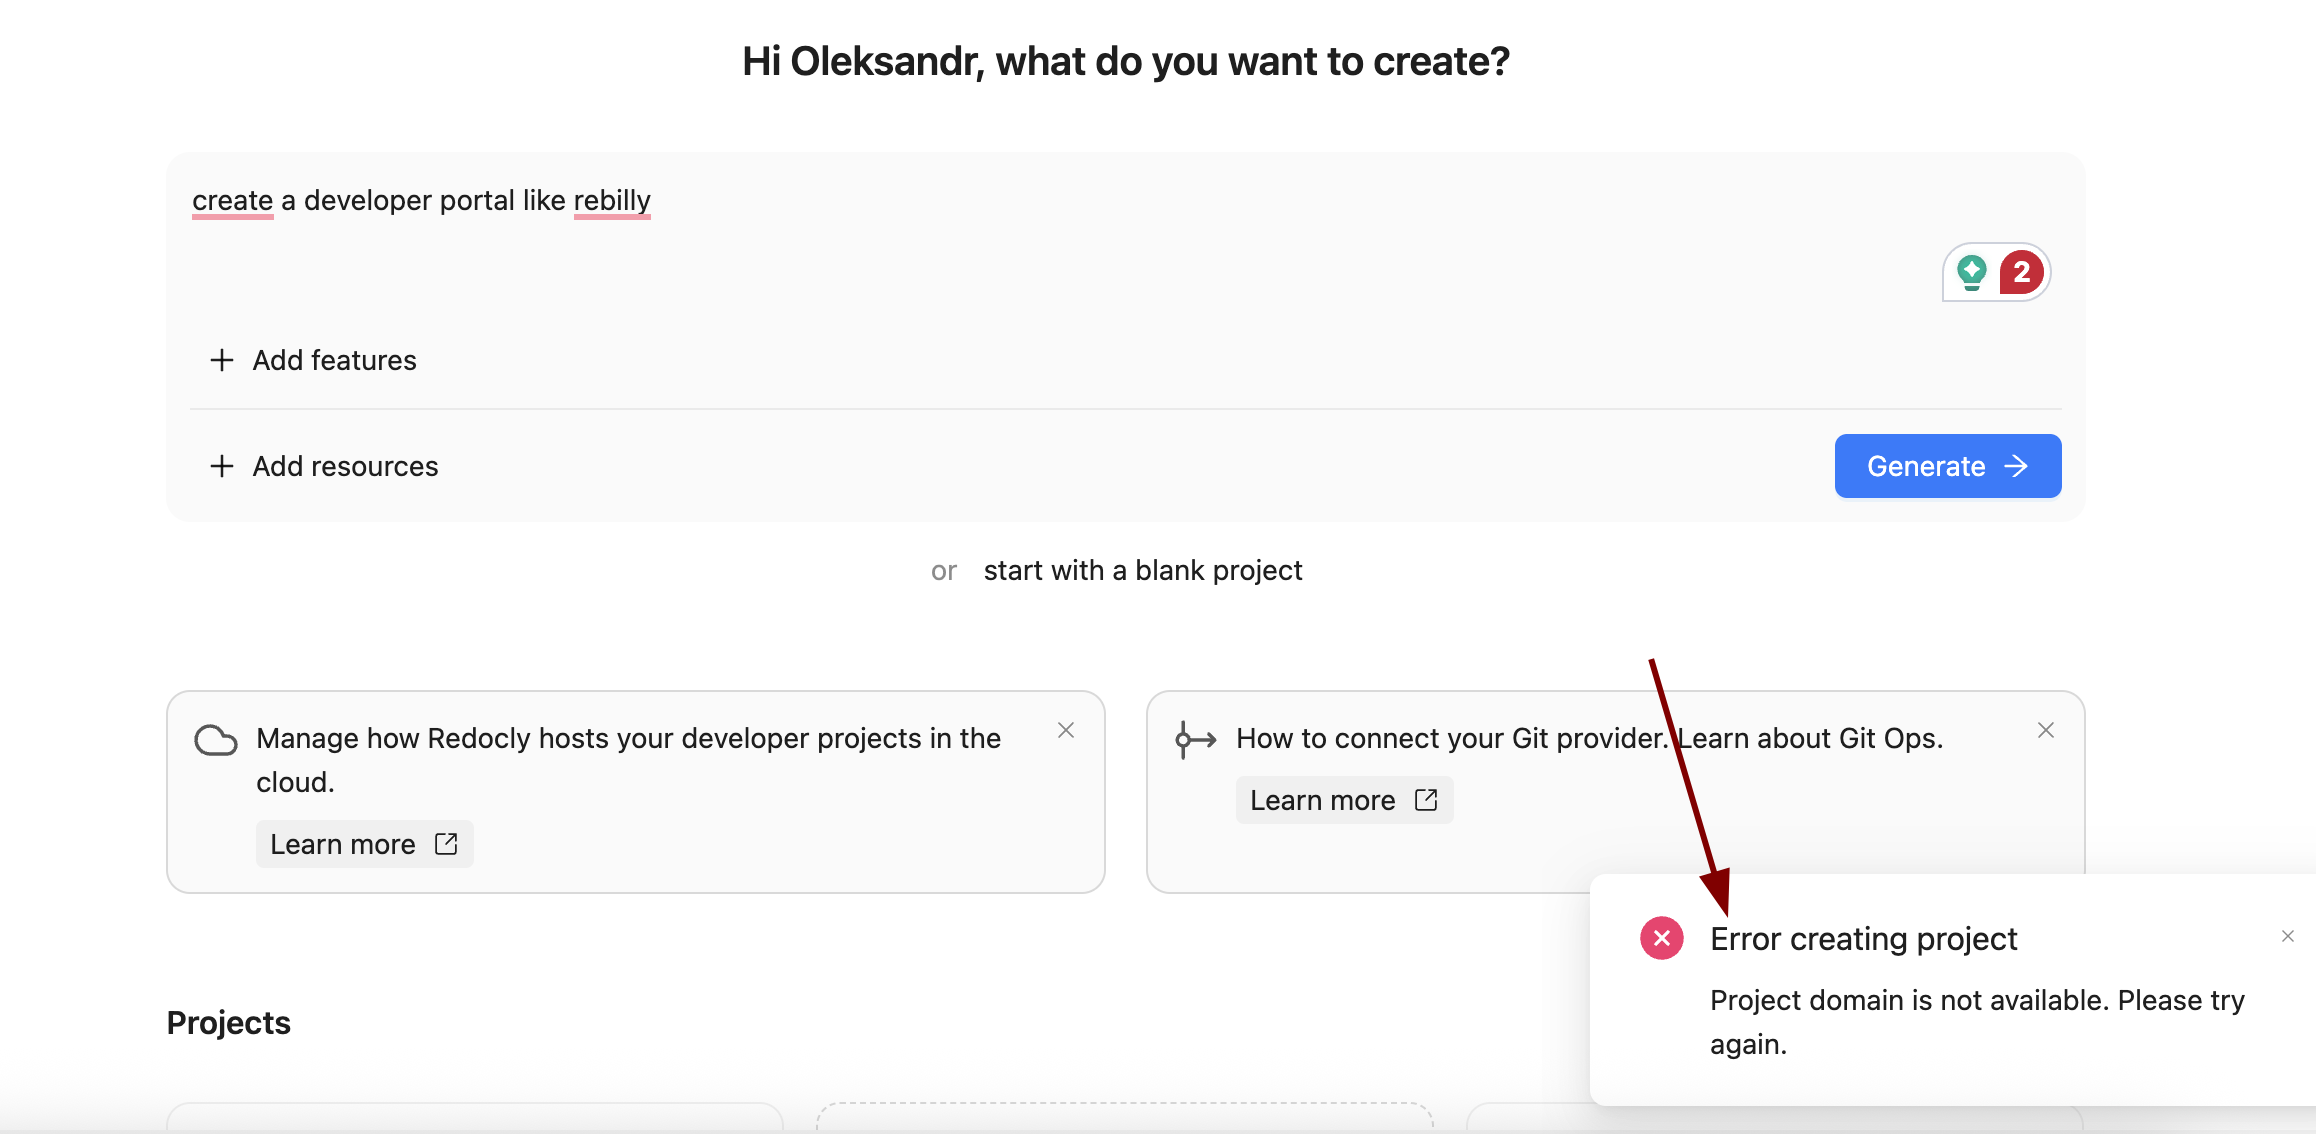The image size is (2316, 1134).
Task: Click the red error icon in the notification
Action: point(1662,938)
